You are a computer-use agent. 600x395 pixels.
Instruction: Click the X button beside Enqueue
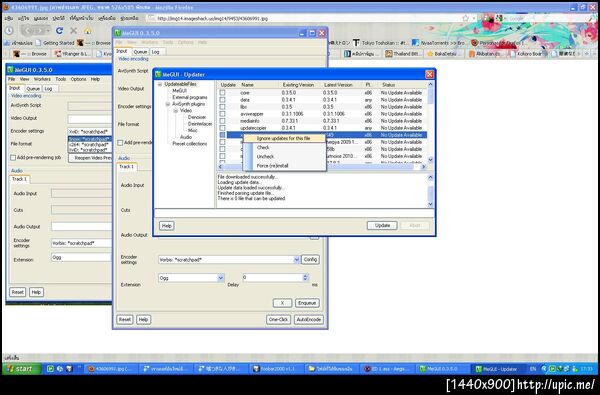pos(282,303)
